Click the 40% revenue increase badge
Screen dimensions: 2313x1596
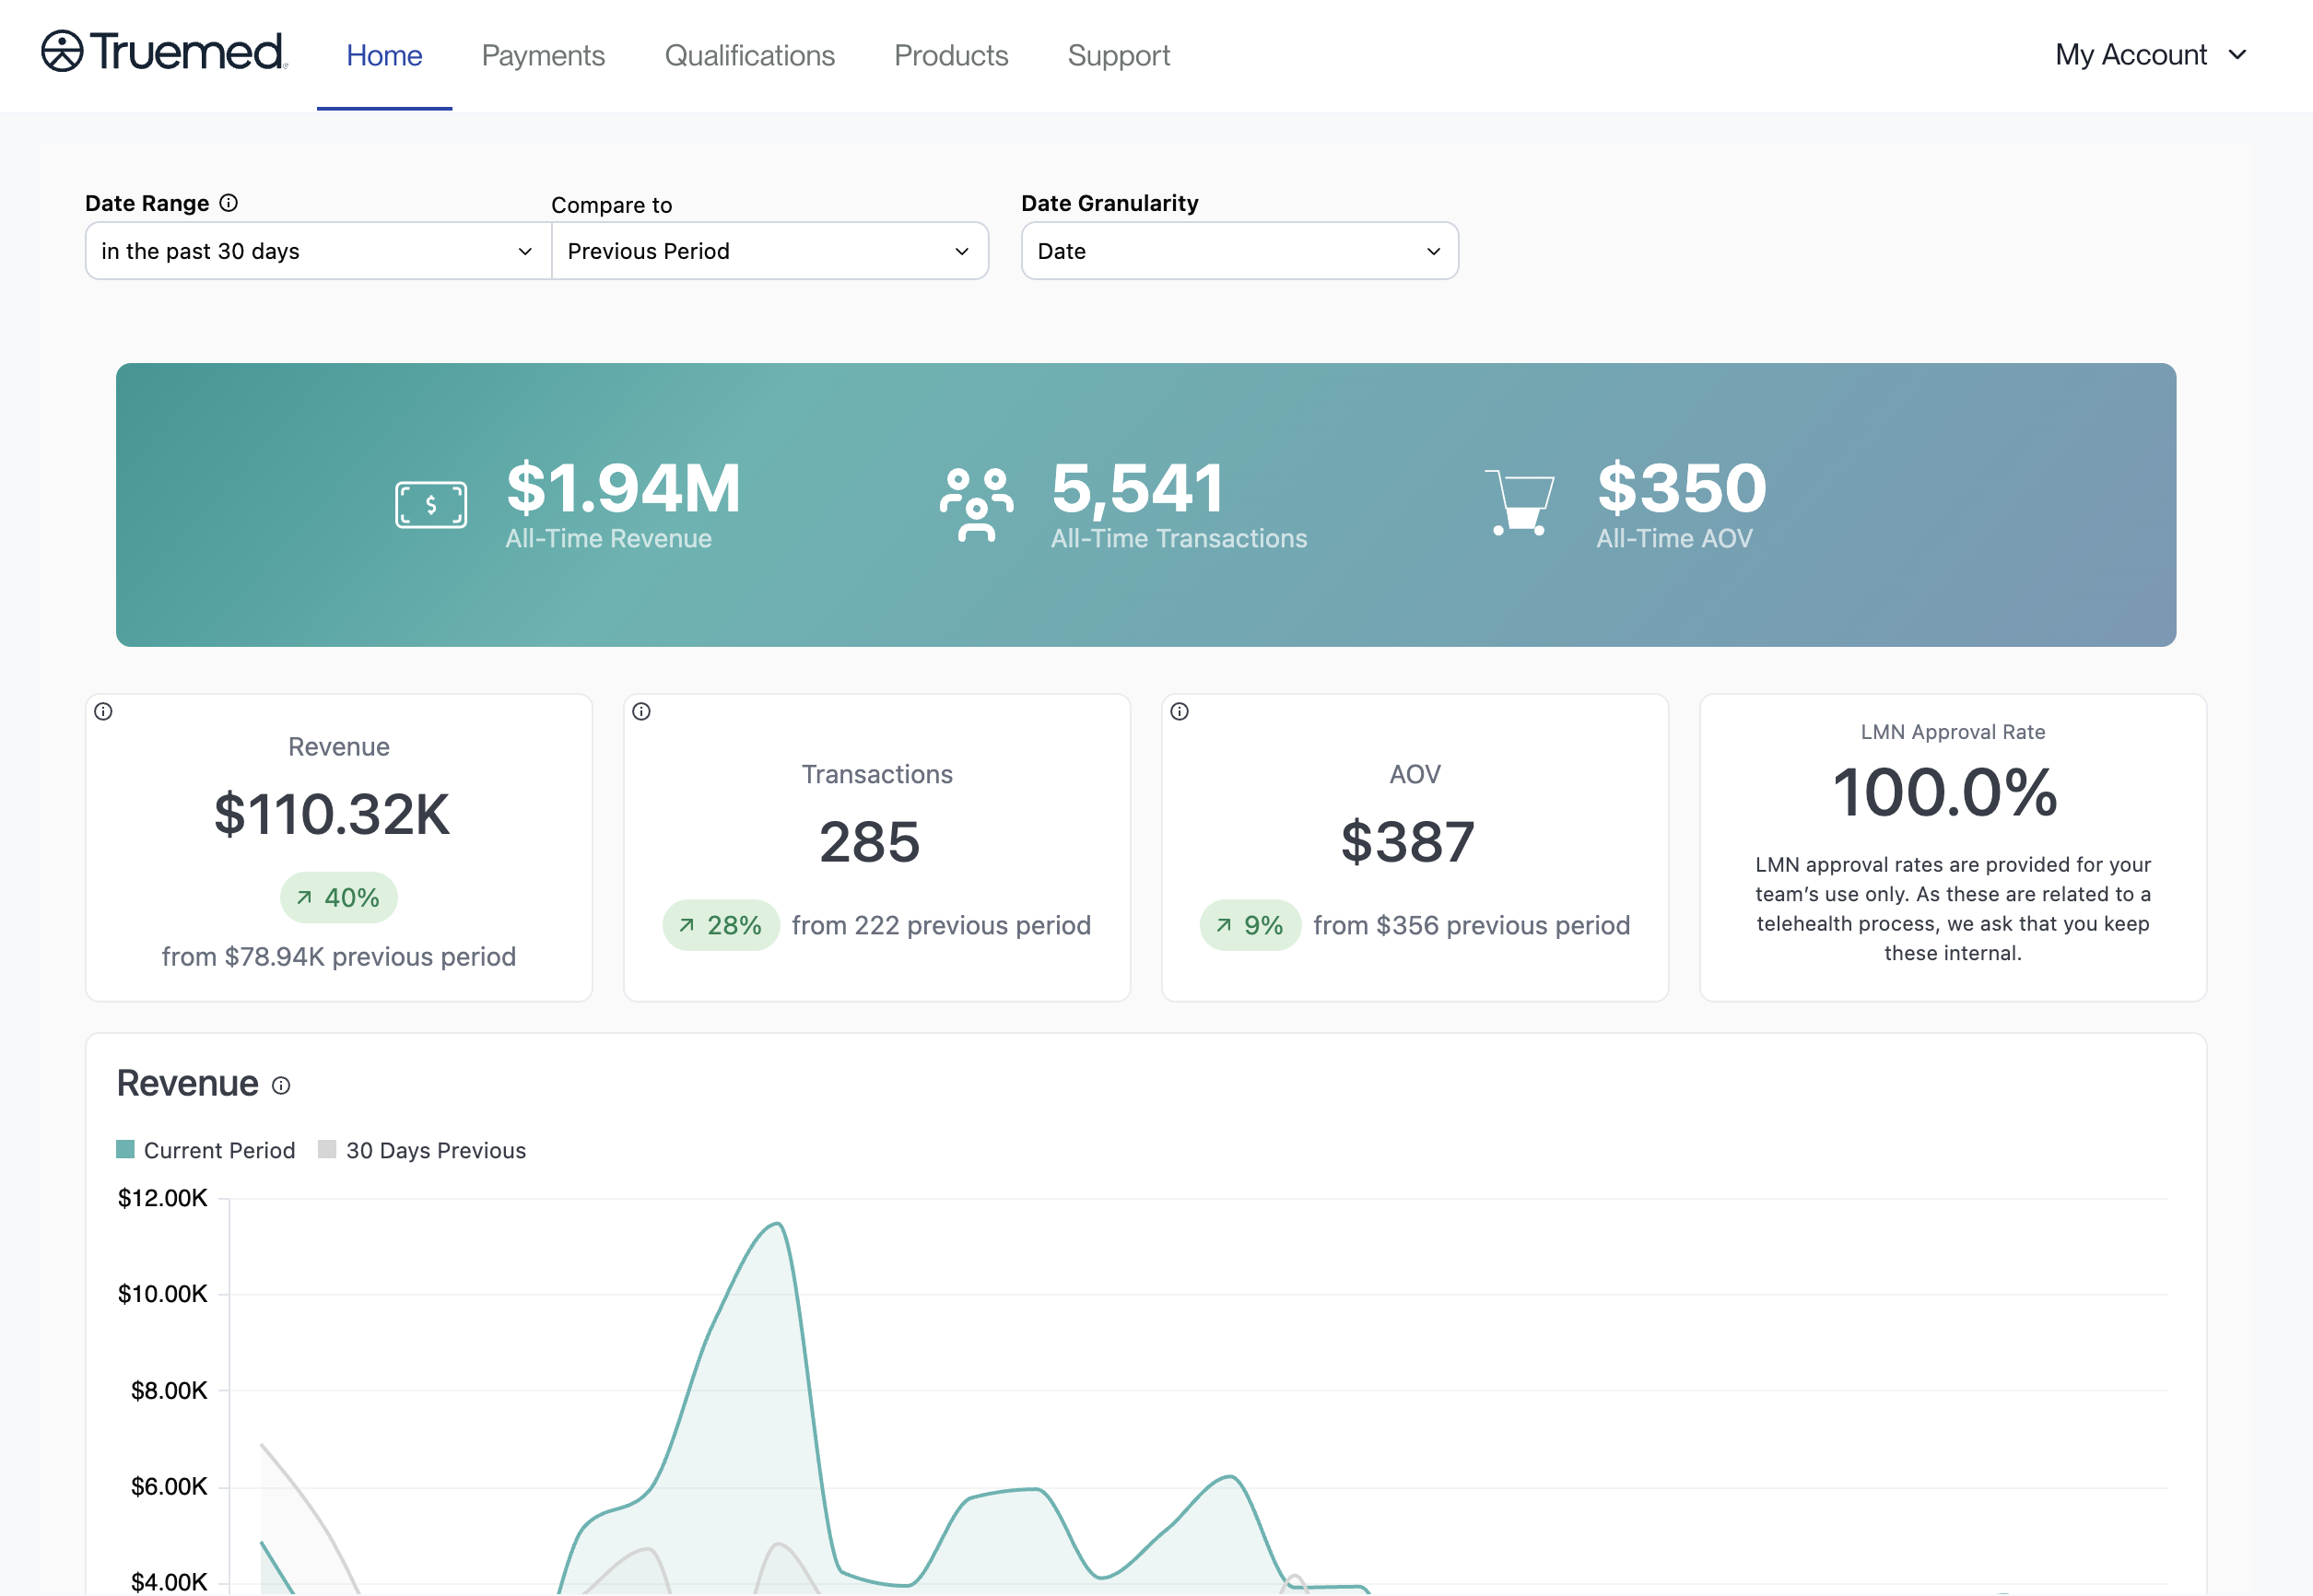tap(339, 898)
